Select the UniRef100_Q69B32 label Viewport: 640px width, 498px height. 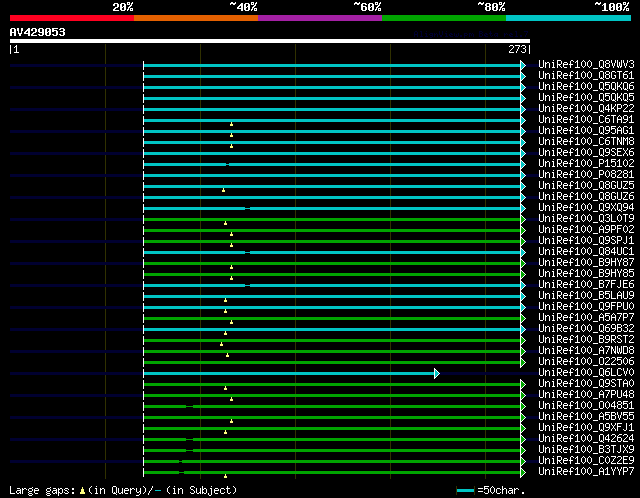[x=586, y=329]
